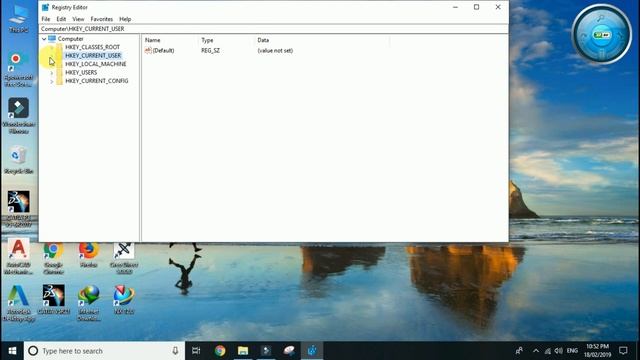Image resolution: width=640 pixels, height=360 pixels.
Task: Select This PC desktop icon
Action: coord(19,19)
